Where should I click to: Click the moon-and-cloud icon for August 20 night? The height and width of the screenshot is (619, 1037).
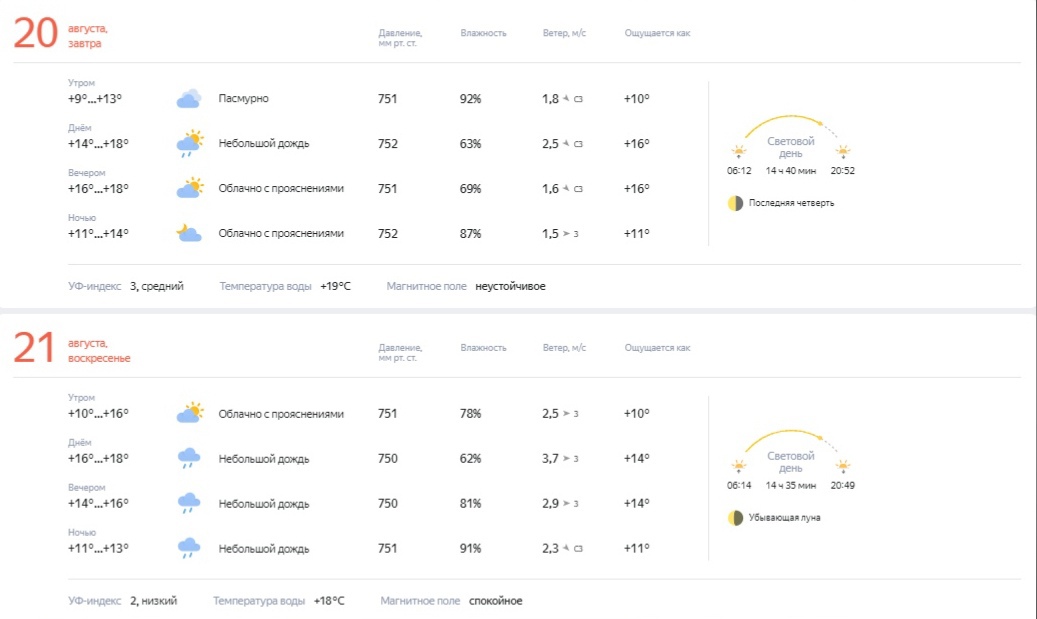pos(189,233)
